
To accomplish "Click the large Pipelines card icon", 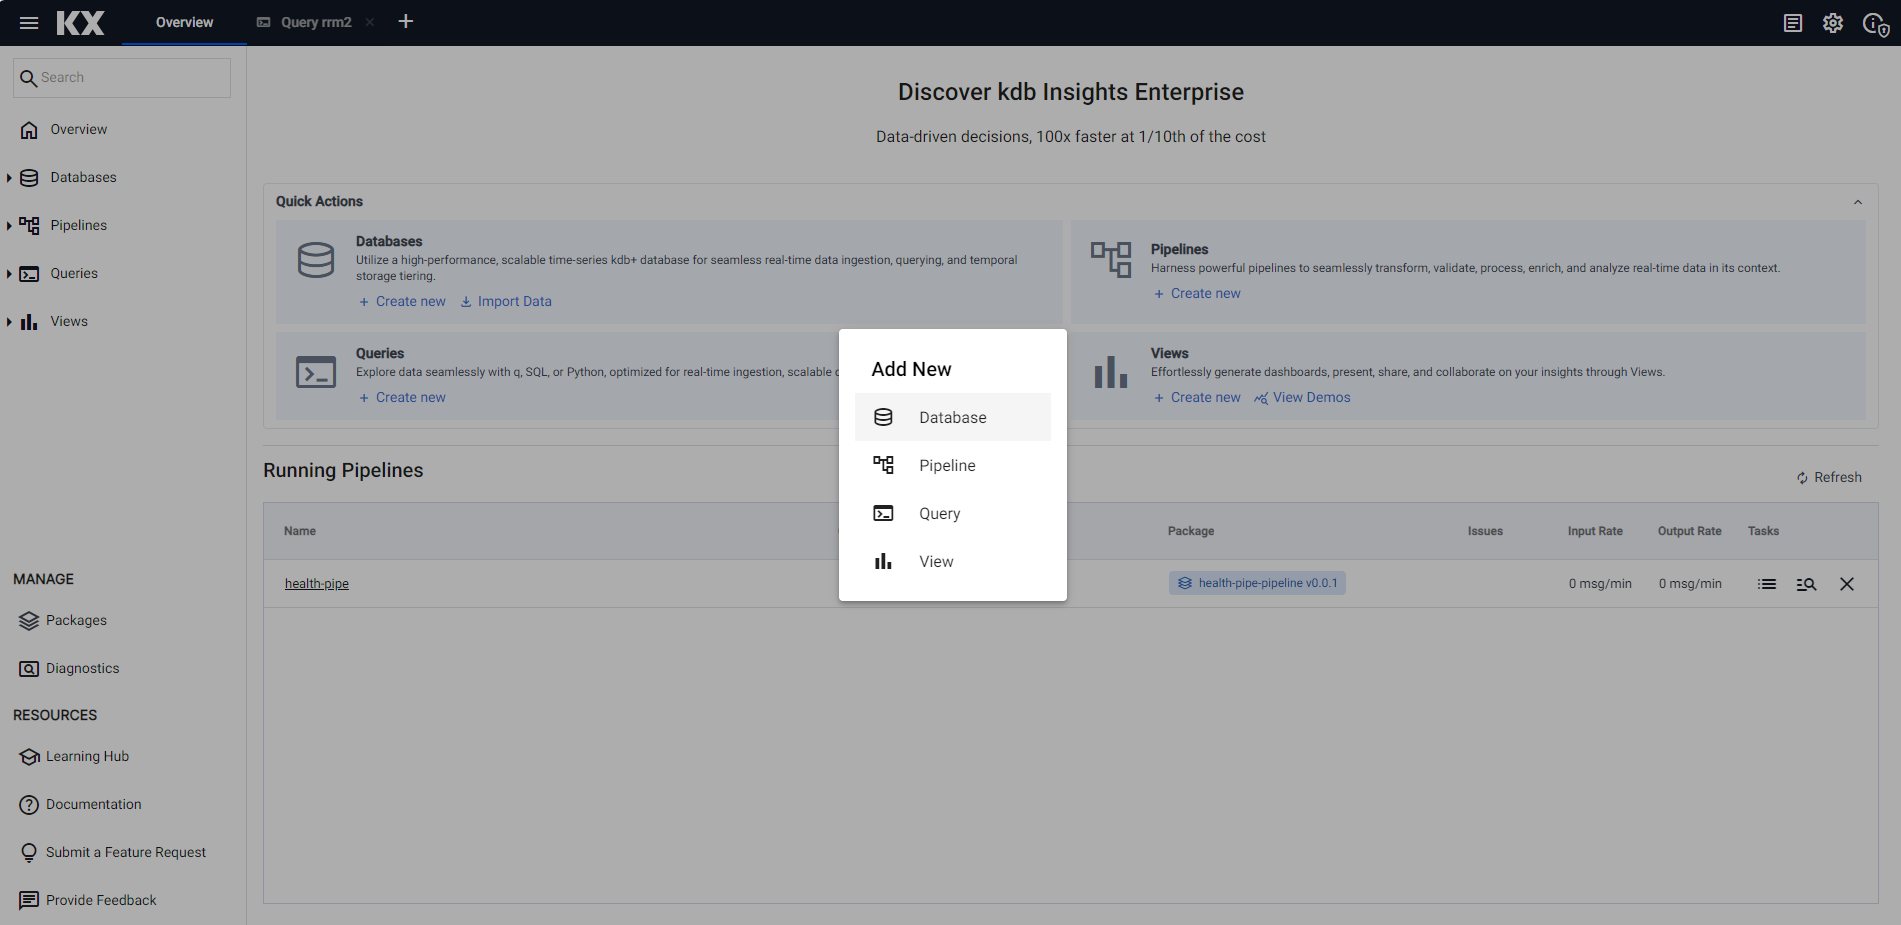I will point(1111,260).
